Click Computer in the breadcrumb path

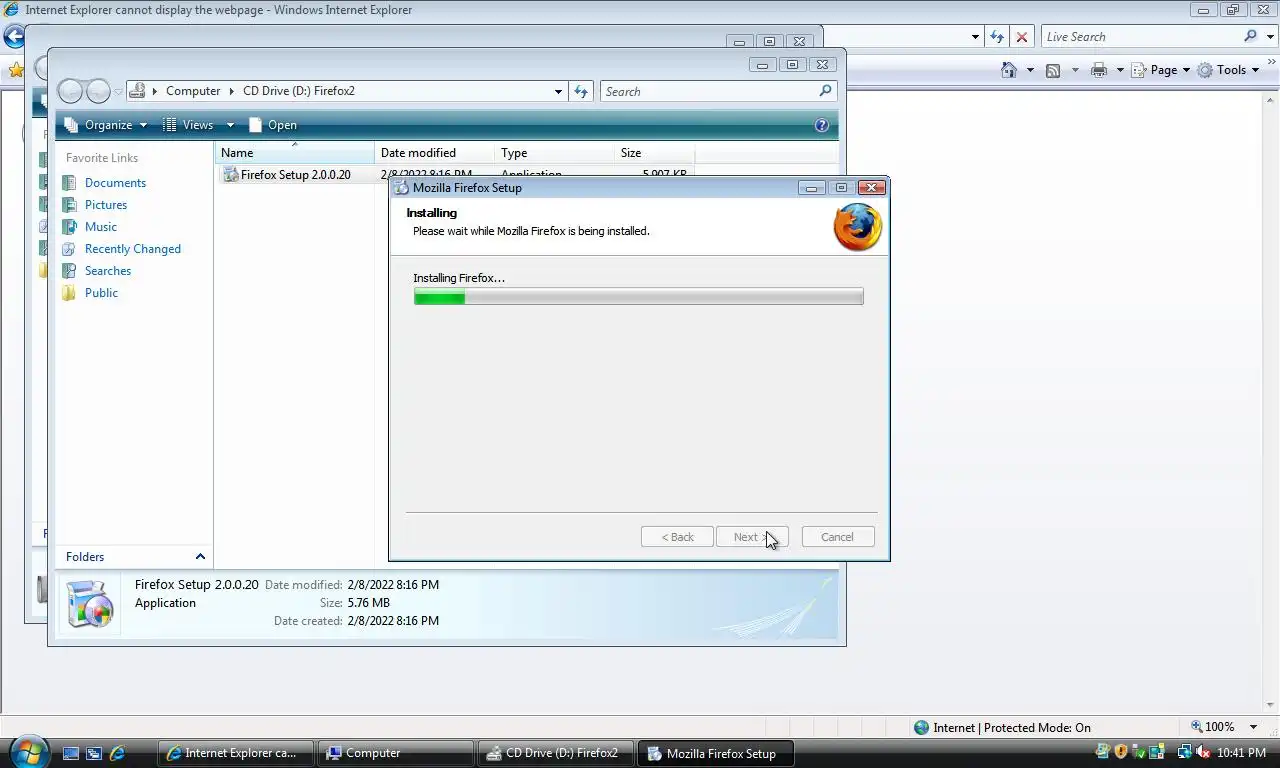[193, 91]
